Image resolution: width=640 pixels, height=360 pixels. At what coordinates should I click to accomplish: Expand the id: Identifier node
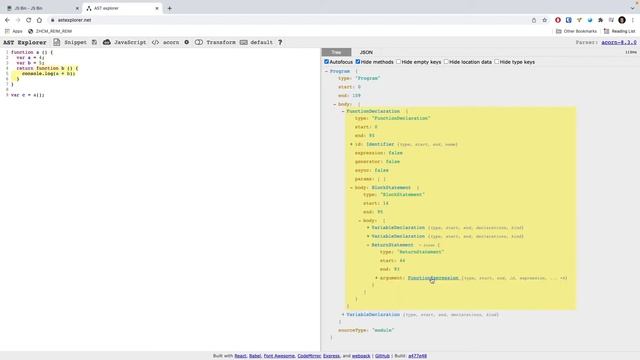pyautogui.click(x=351, y=144)
